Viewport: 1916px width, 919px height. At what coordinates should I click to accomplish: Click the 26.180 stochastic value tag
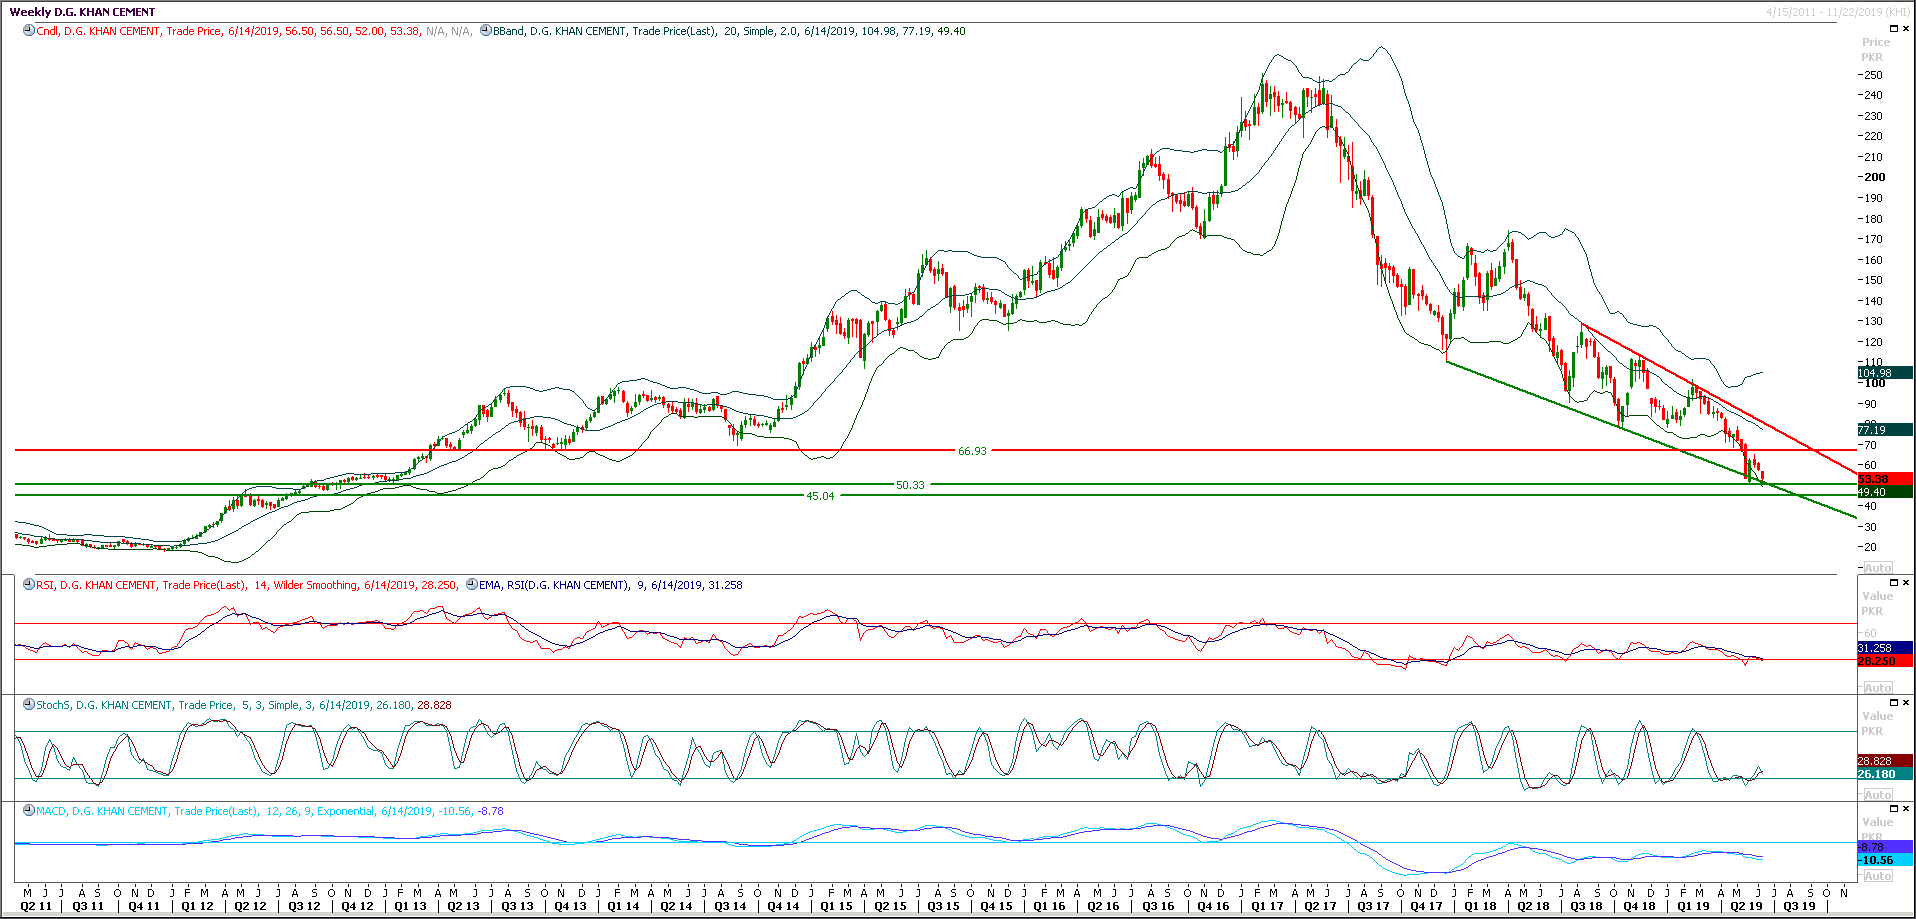tap(1885, 774)
